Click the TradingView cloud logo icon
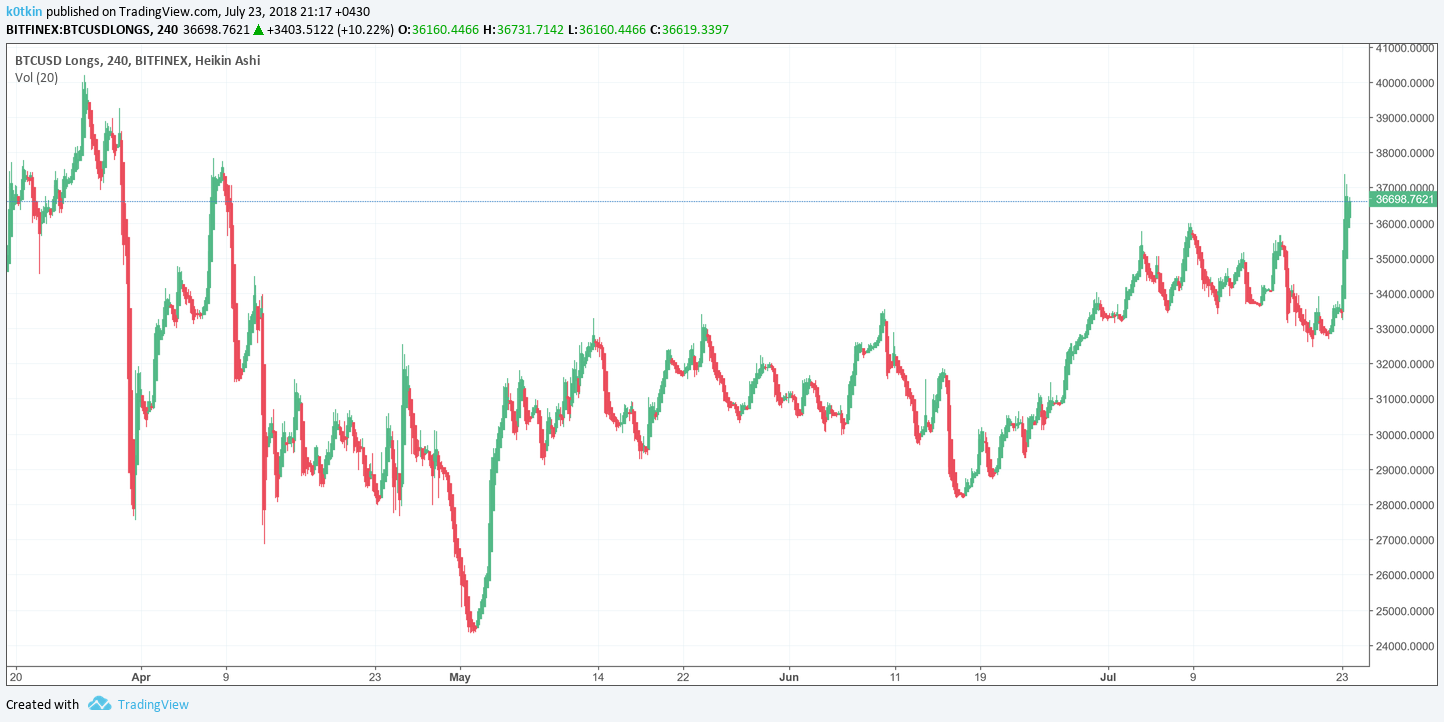This screenshot has height=722, width=1444. 99,704
